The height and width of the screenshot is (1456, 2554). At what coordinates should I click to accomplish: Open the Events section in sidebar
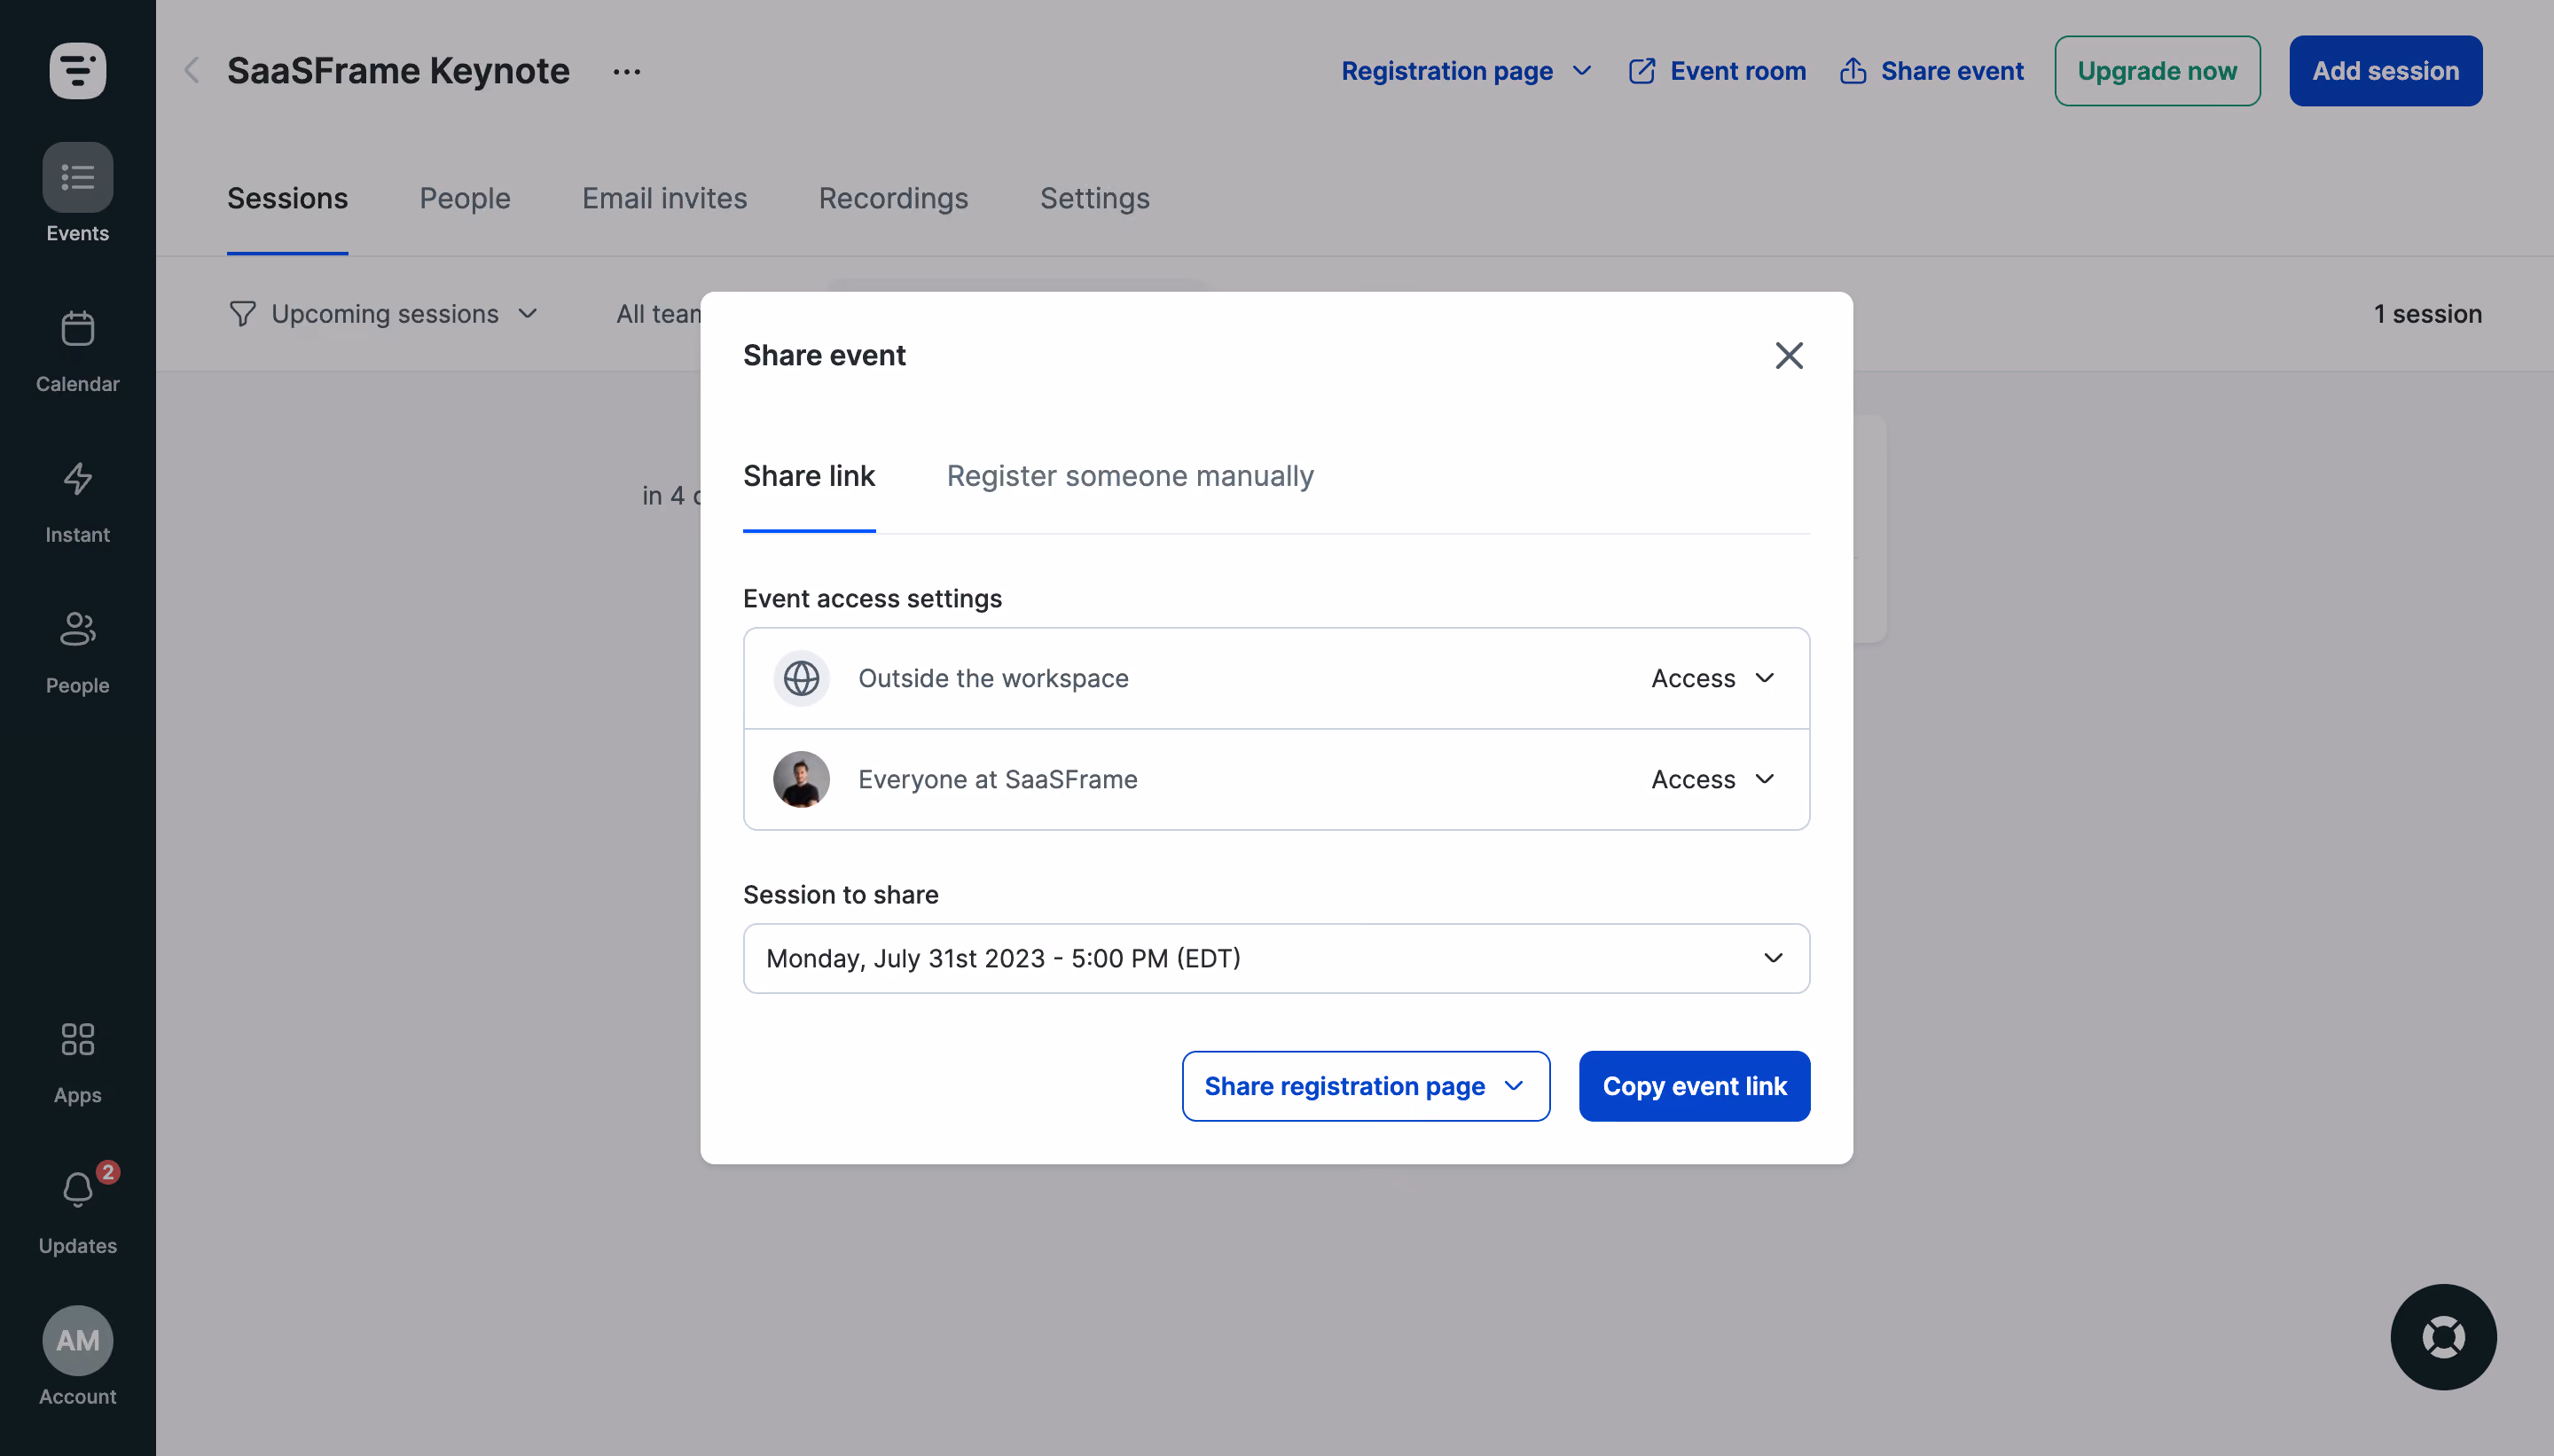pos(77,193)
